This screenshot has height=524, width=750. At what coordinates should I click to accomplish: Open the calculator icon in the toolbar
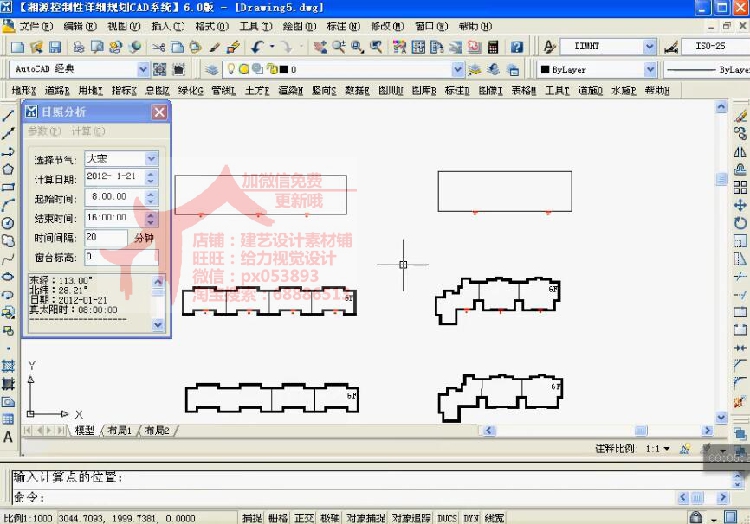(493, 47)
